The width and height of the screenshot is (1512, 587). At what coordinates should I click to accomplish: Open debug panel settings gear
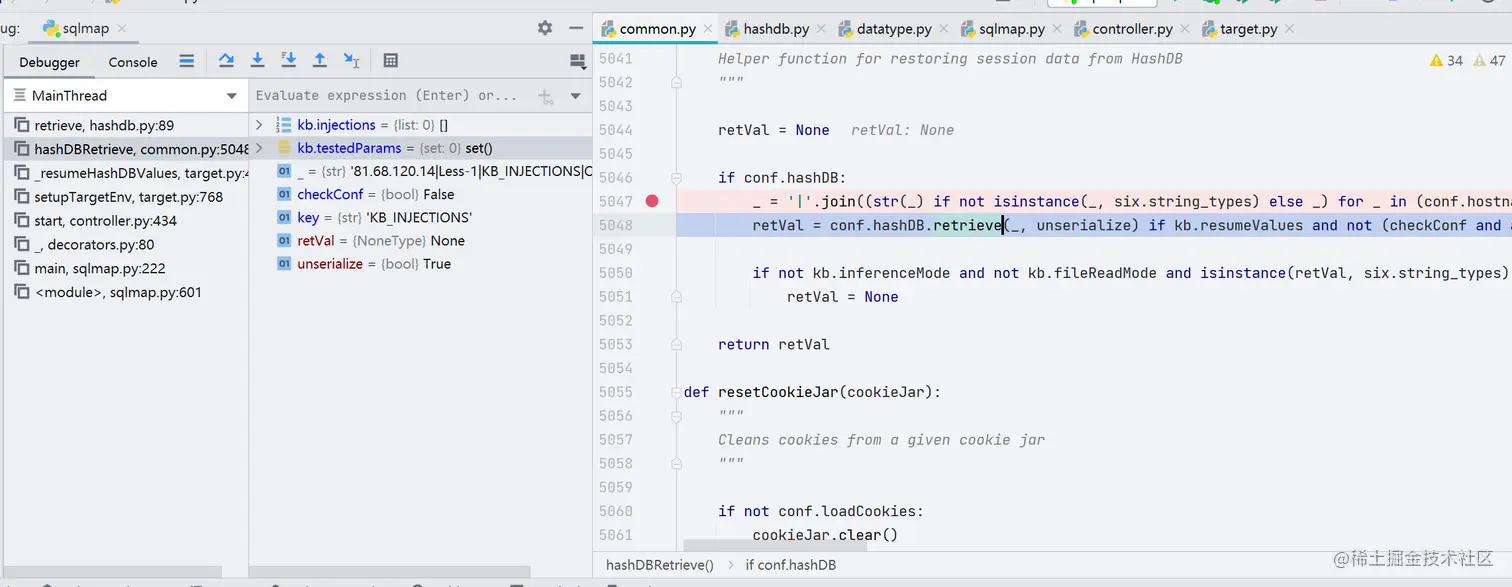pos(544,28)
